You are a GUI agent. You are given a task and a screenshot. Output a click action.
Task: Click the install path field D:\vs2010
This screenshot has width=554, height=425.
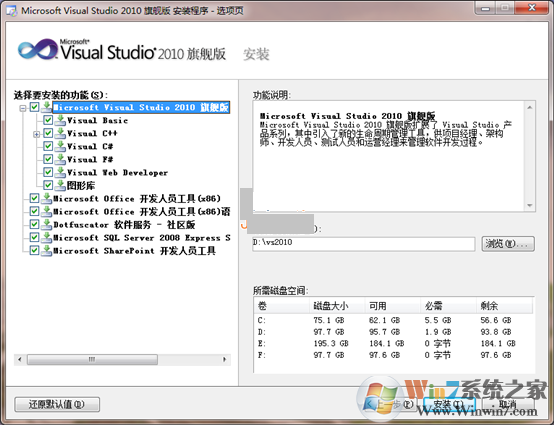pos(364,244)
